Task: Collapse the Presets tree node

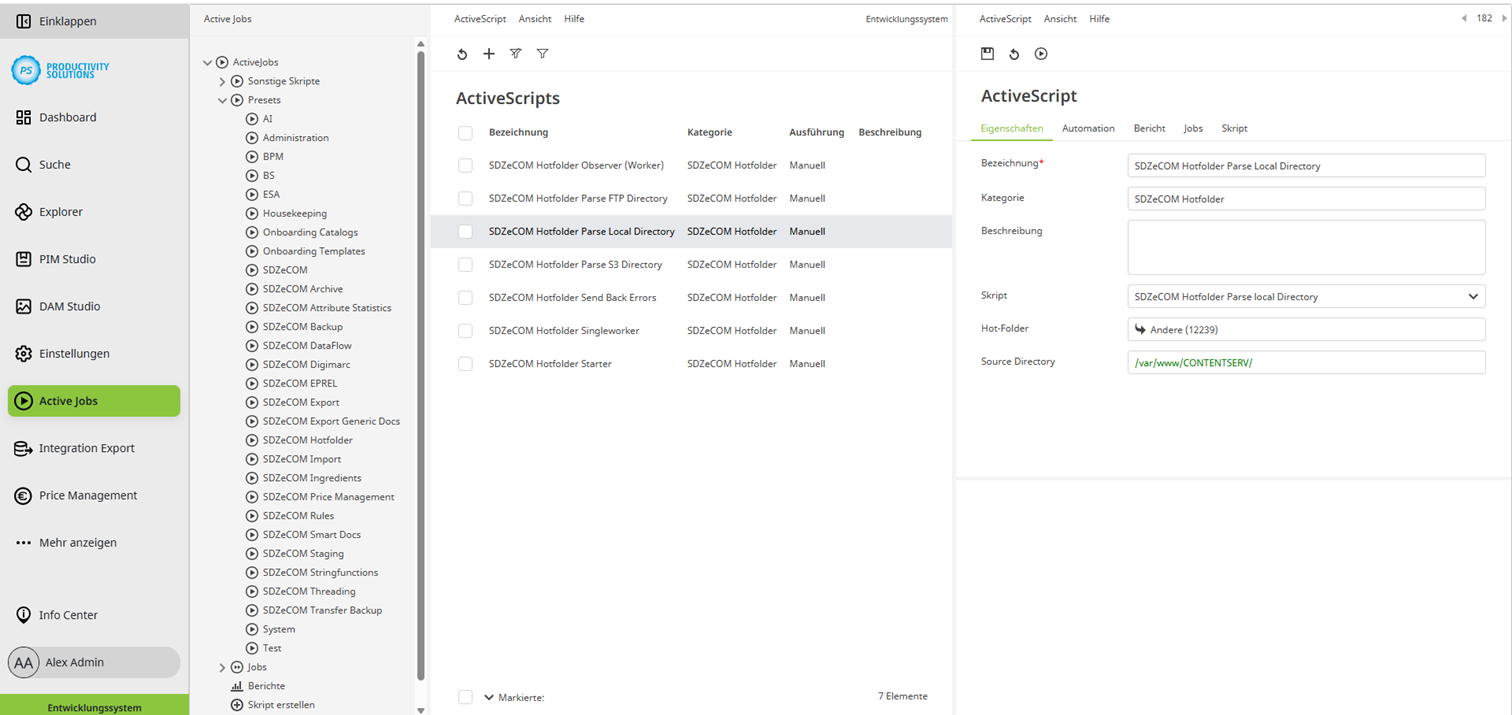Action: pos(222,99)
